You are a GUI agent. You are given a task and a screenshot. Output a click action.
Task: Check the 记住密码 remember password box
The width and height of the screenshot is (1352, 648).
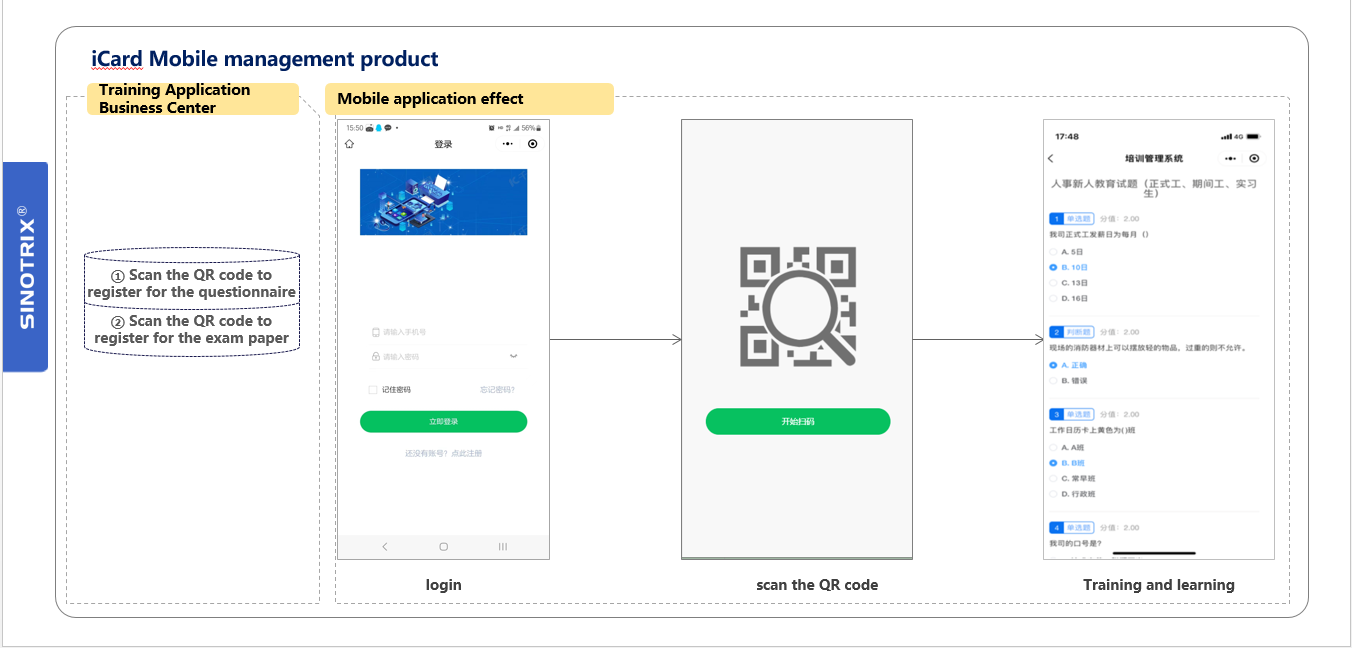tap(373, 390)
